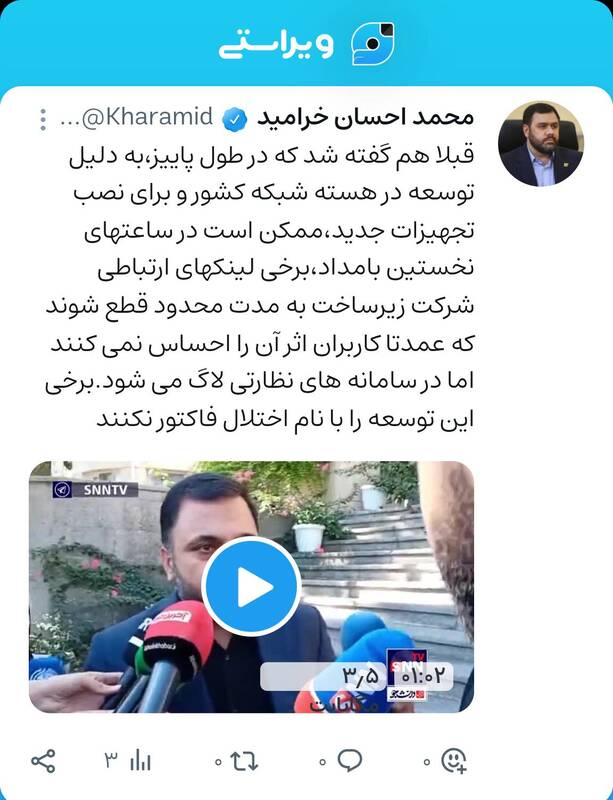Add a reaction with the smiley-plus icon
This screenshot has height=800, width=613.
pyautogui.click(x=454, y=761)
